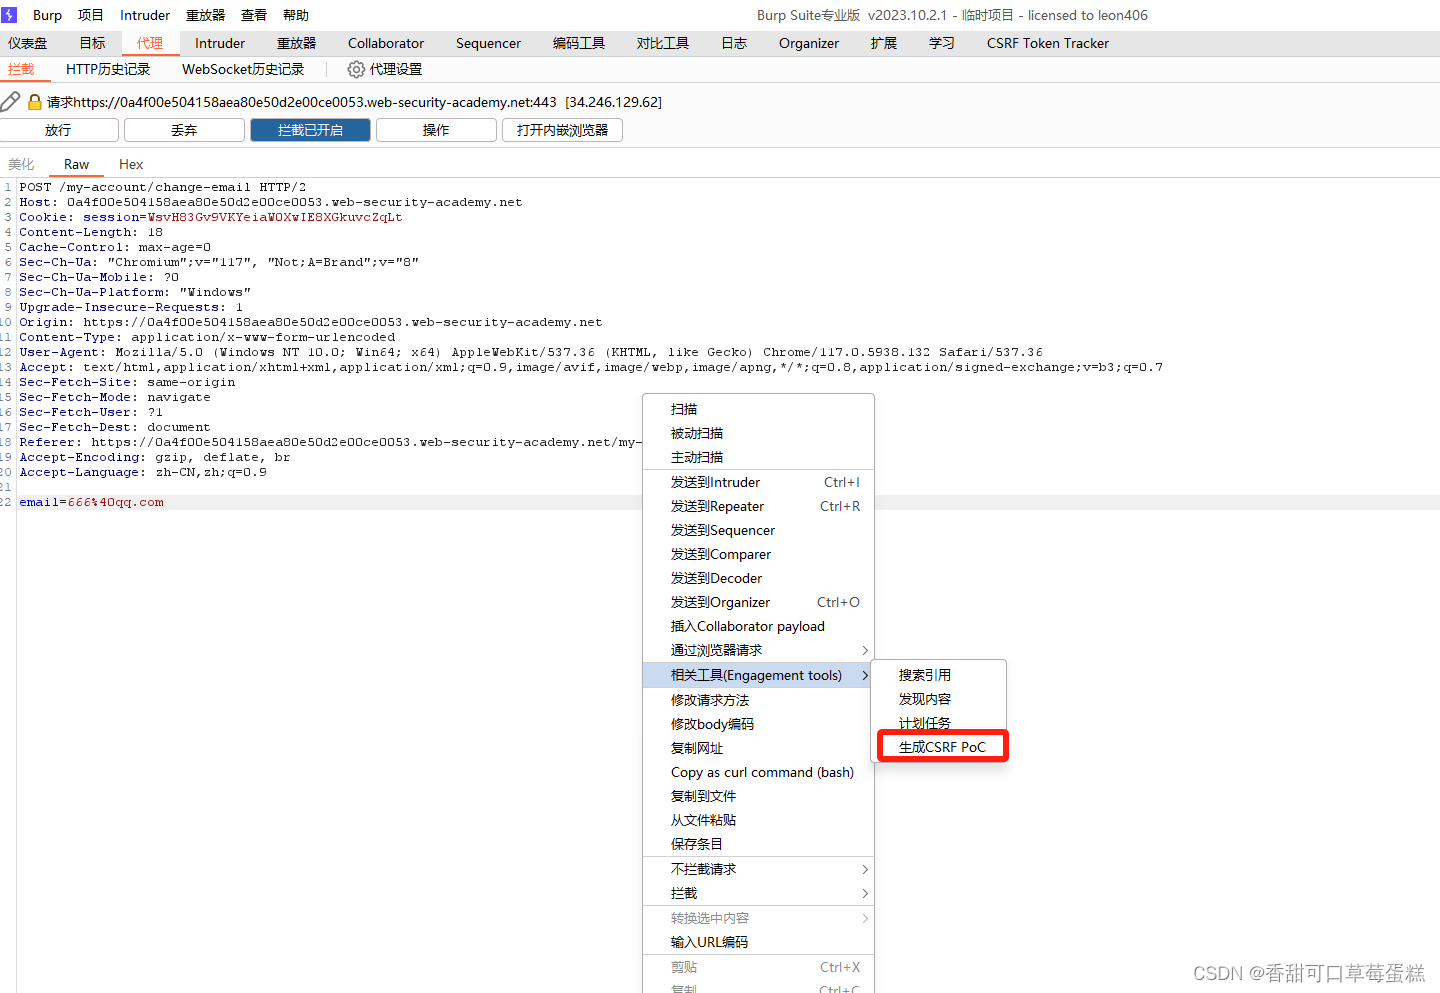1440x993 pixels.
Task: Expand the 转换选中内容 submenu
Action: [x=758, y=918]
